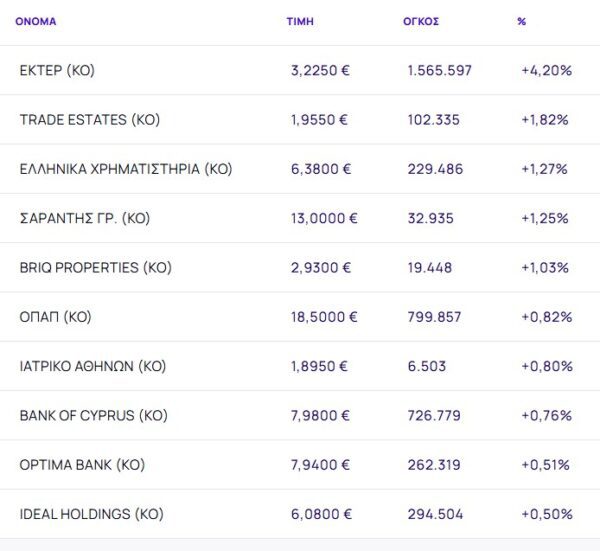Select the 1.565.597 volume value
The height and width of the screenshot is (551, 600).
pyautogui.click(x=439, y=71)
